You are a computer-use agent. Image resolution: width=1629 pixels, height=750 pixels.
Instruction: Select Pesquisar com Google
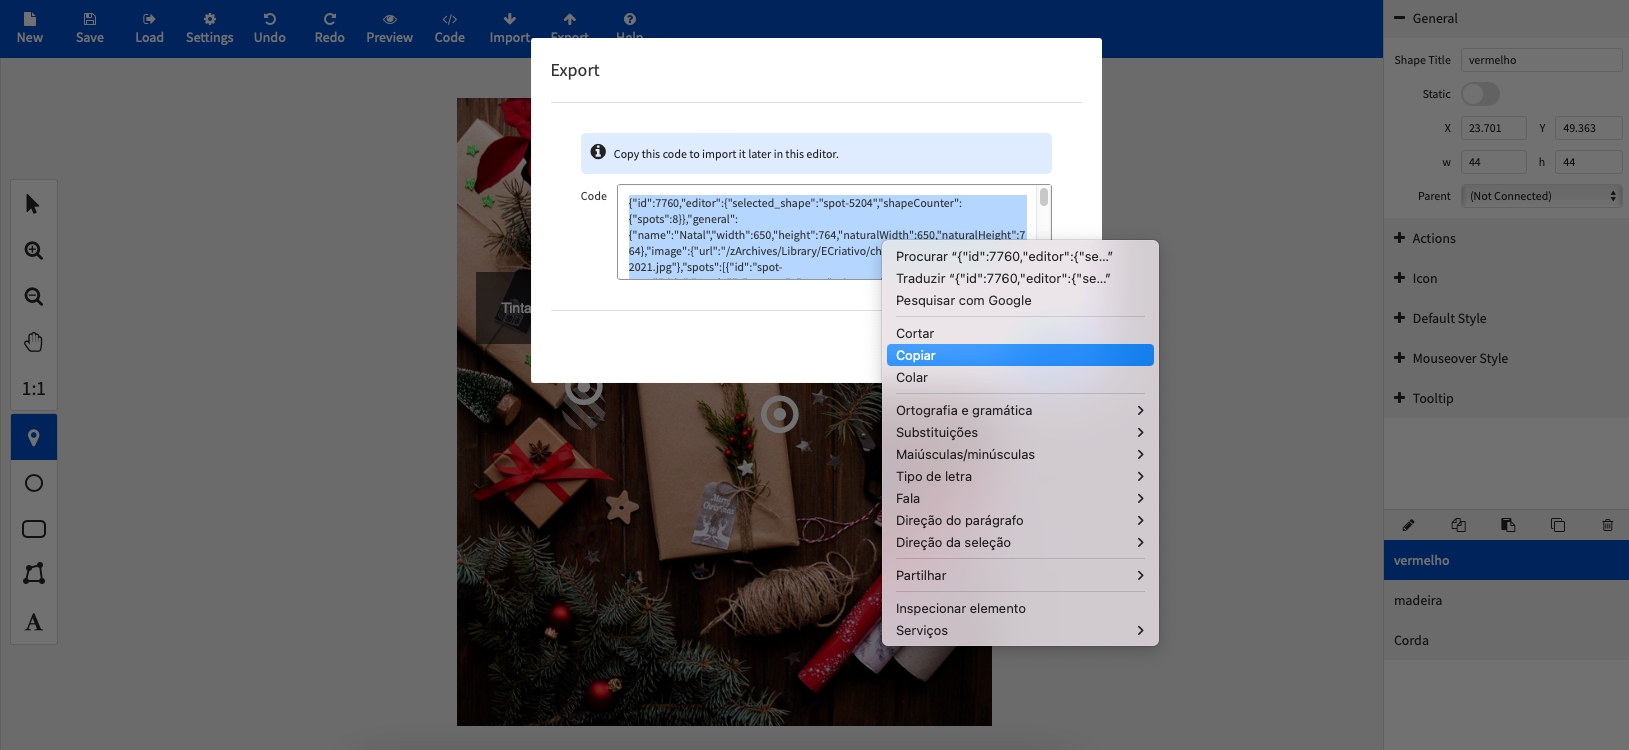point(1020,300)
